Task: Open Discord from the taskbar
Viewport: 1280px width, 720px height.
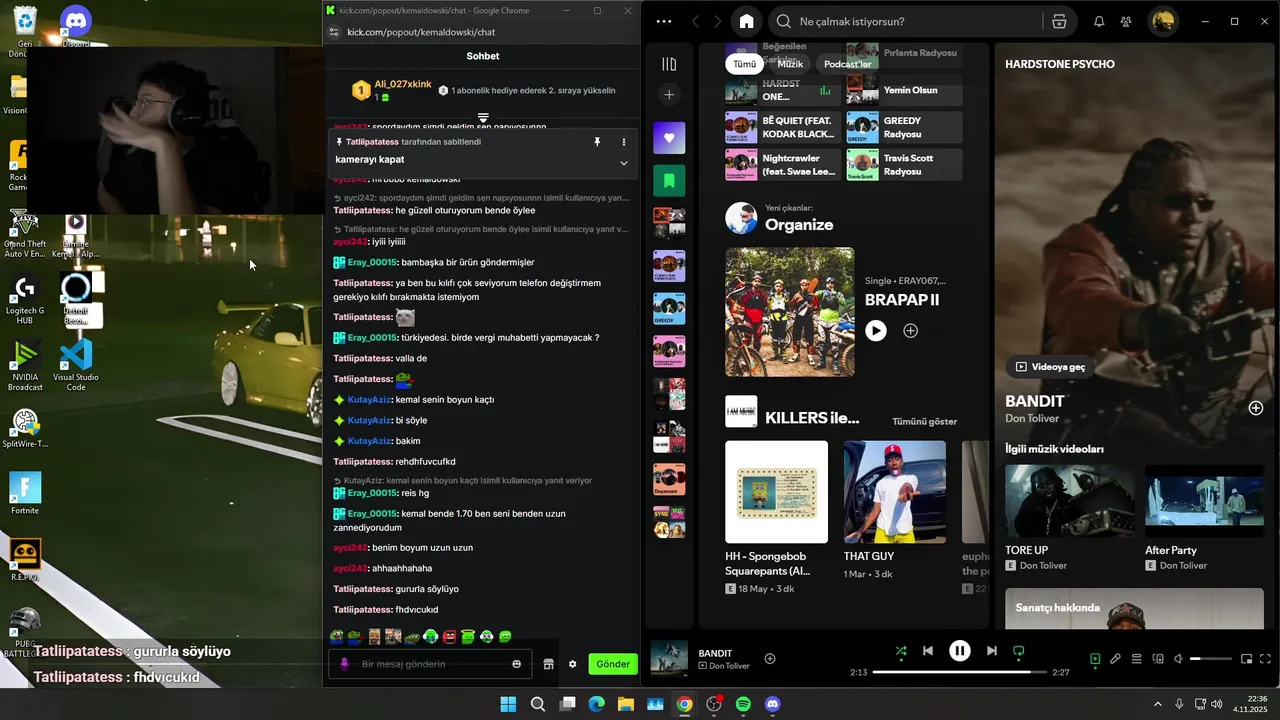Action: (x=772, y=704)
